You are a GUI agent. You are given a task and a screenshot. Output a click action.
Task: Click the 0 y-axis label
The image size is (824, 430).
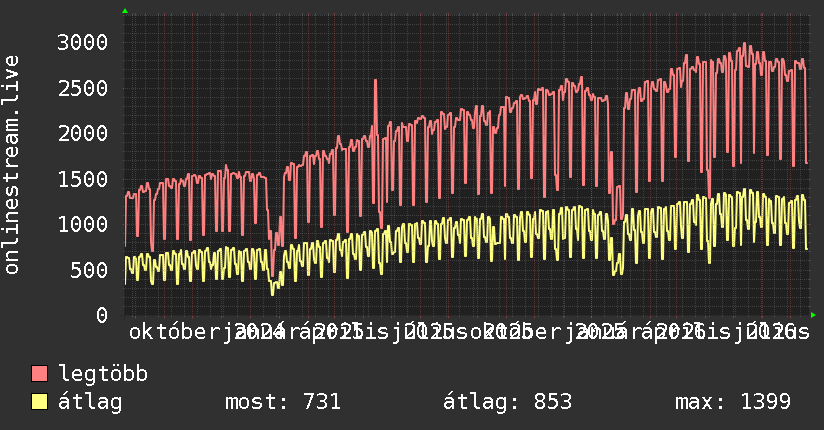tap(102, 315)
